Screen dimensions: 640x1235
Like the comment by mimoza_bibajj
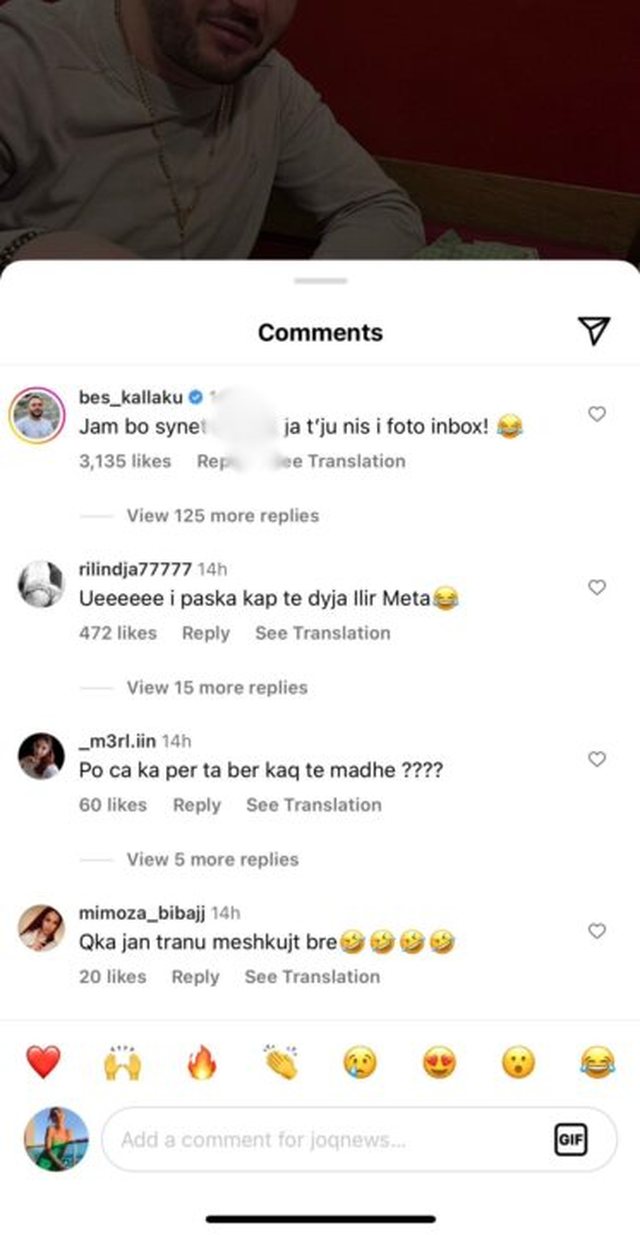click(597, 931)
